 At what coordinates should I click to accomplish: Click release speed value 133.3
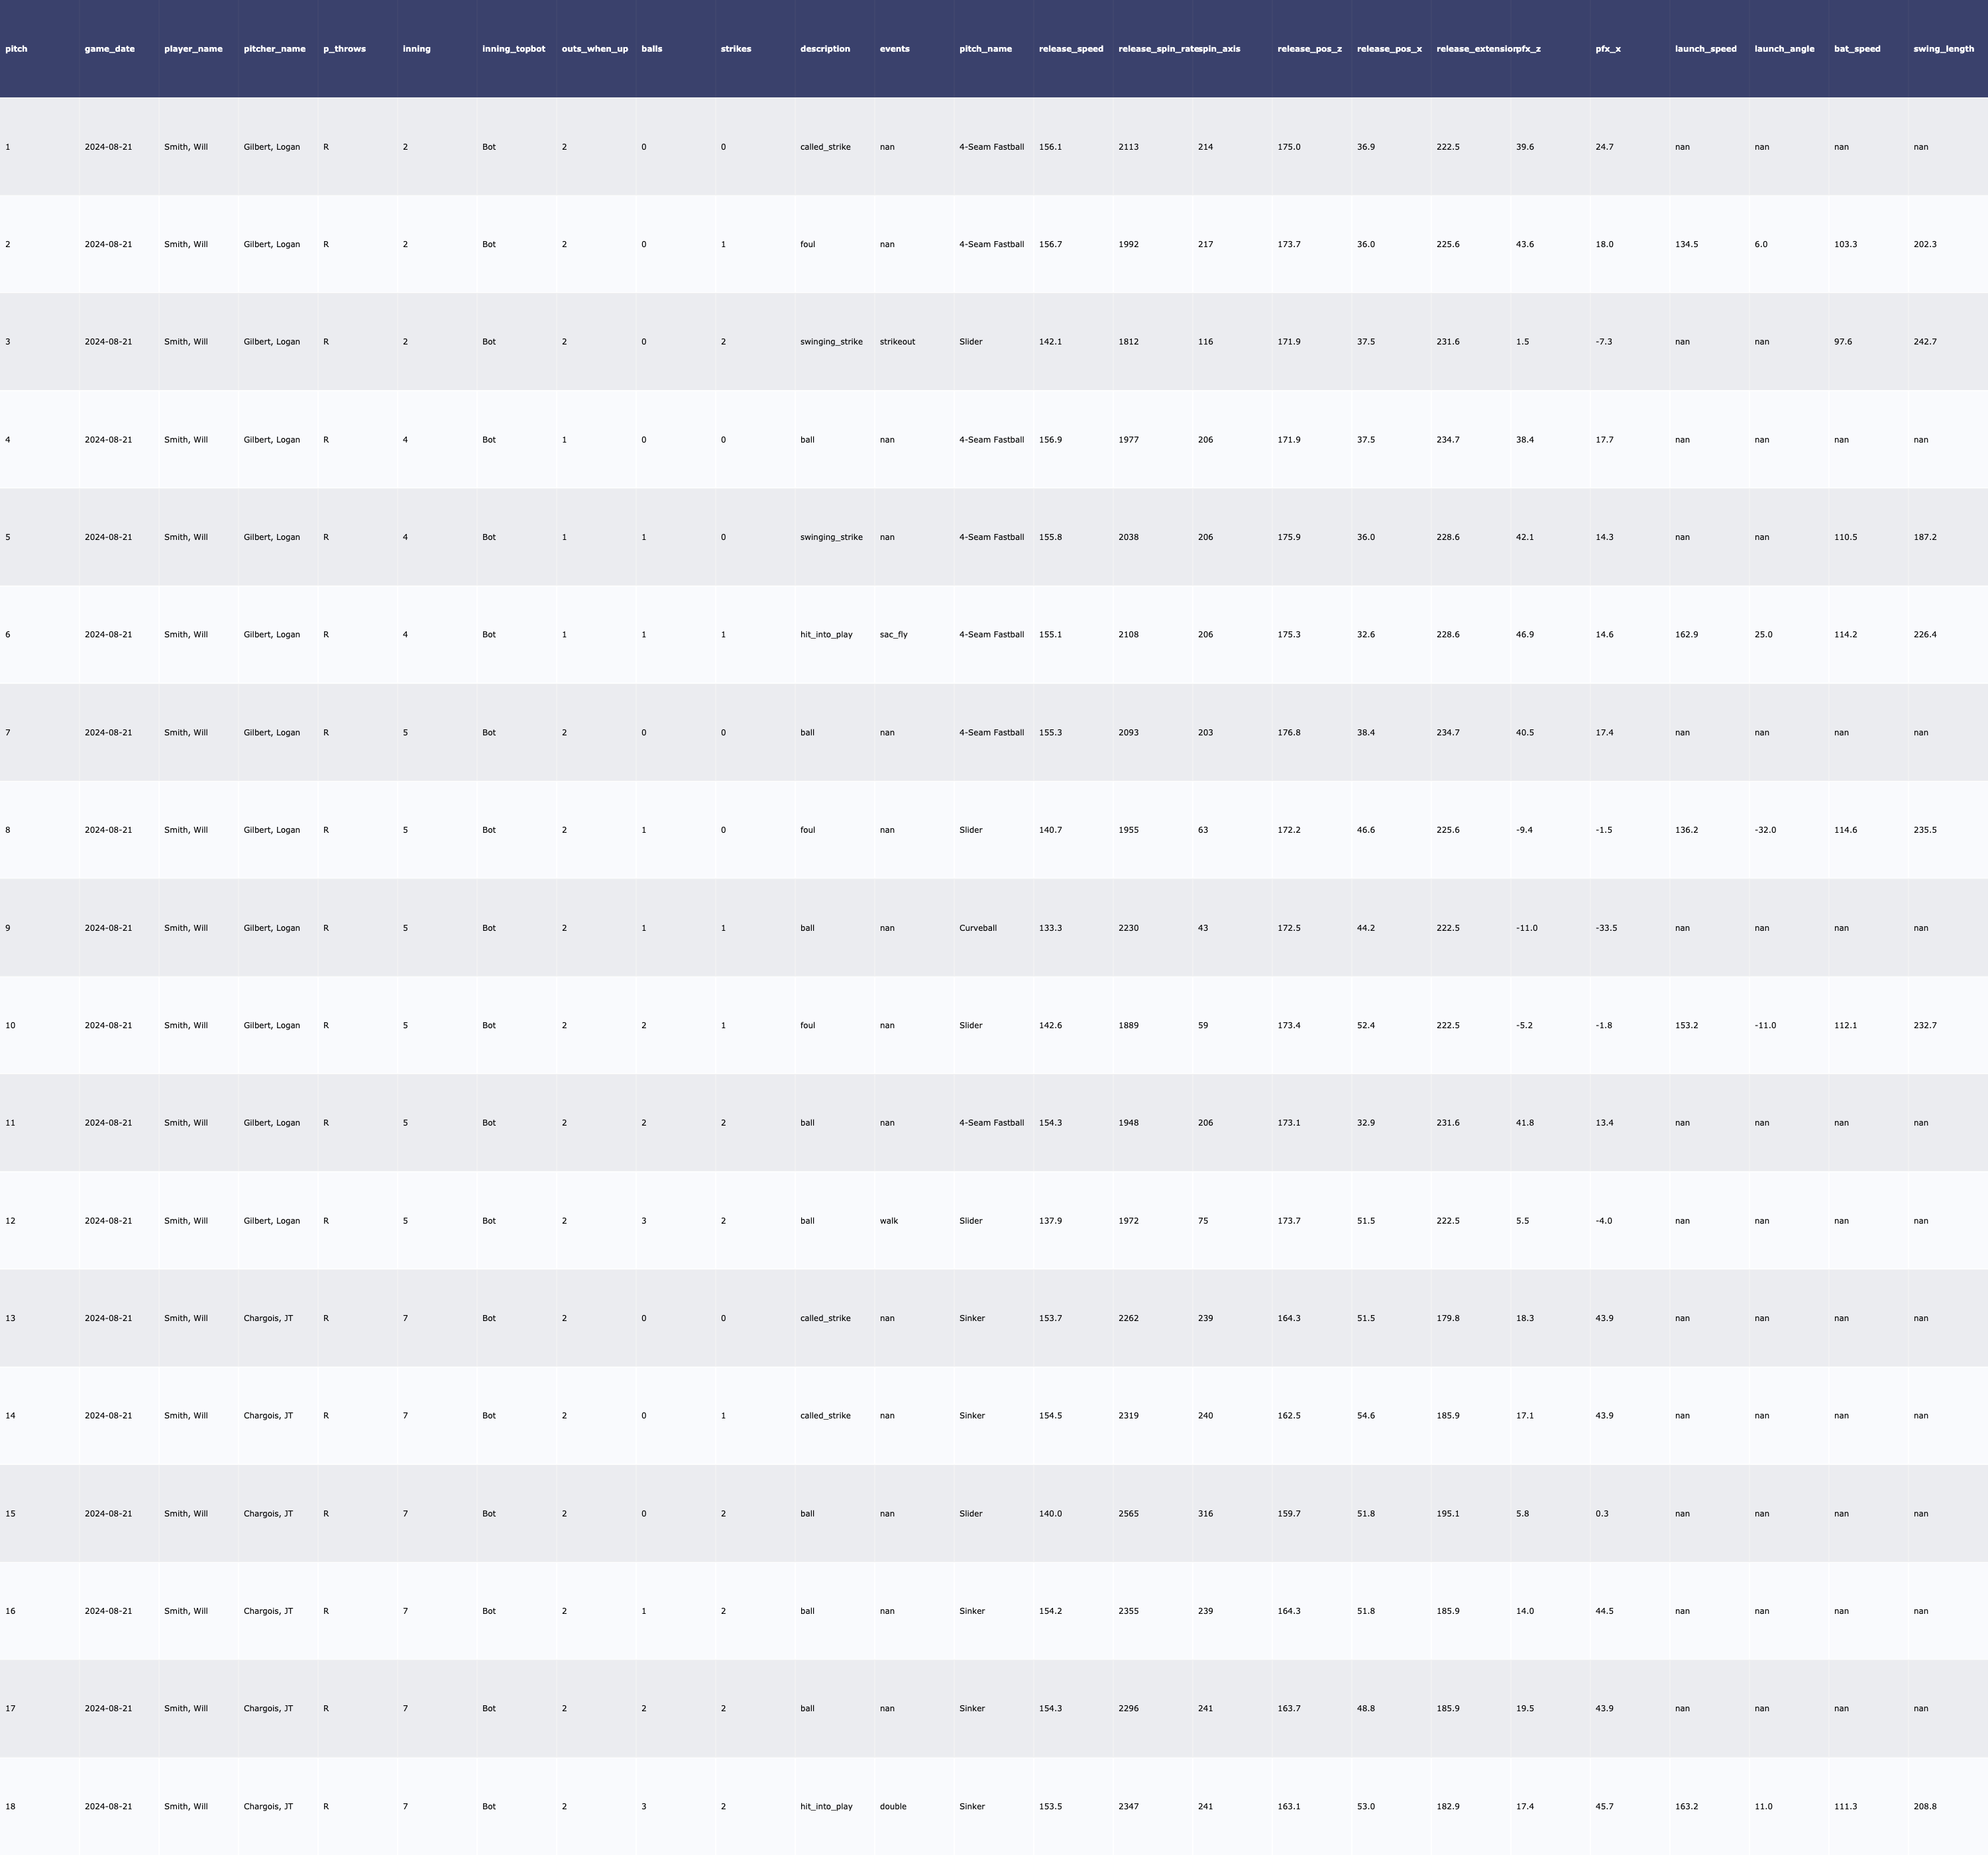(x=1050, y=928)
